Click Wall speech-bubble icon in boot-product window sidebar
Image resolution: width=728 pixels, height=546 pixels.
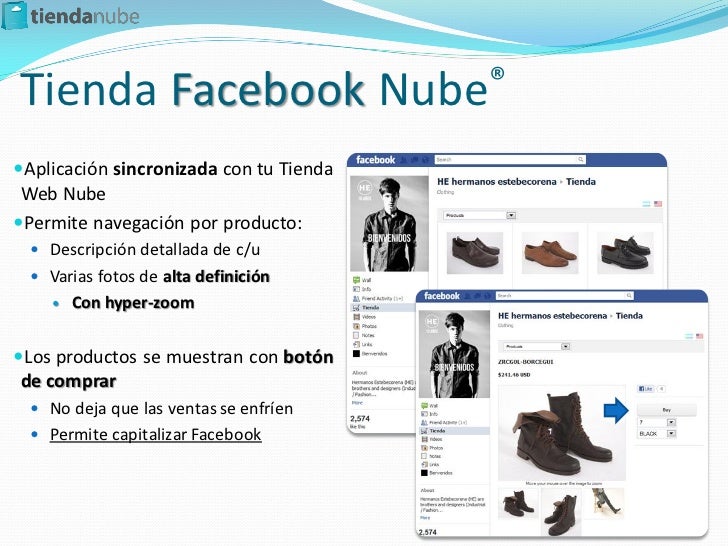pyautogui.click(x=424, y=406)
